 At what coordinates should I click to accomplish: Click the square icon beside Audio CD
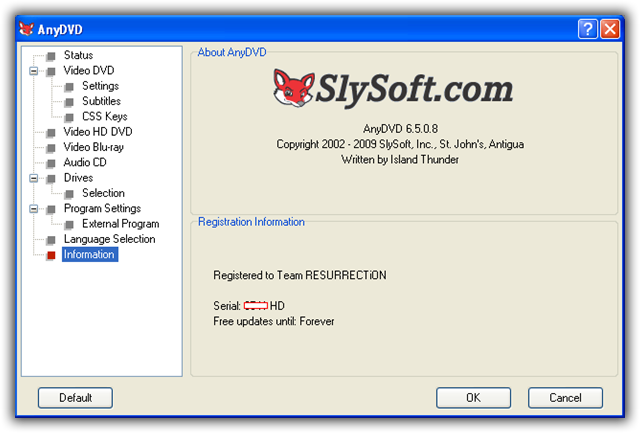tap(51, 163)
